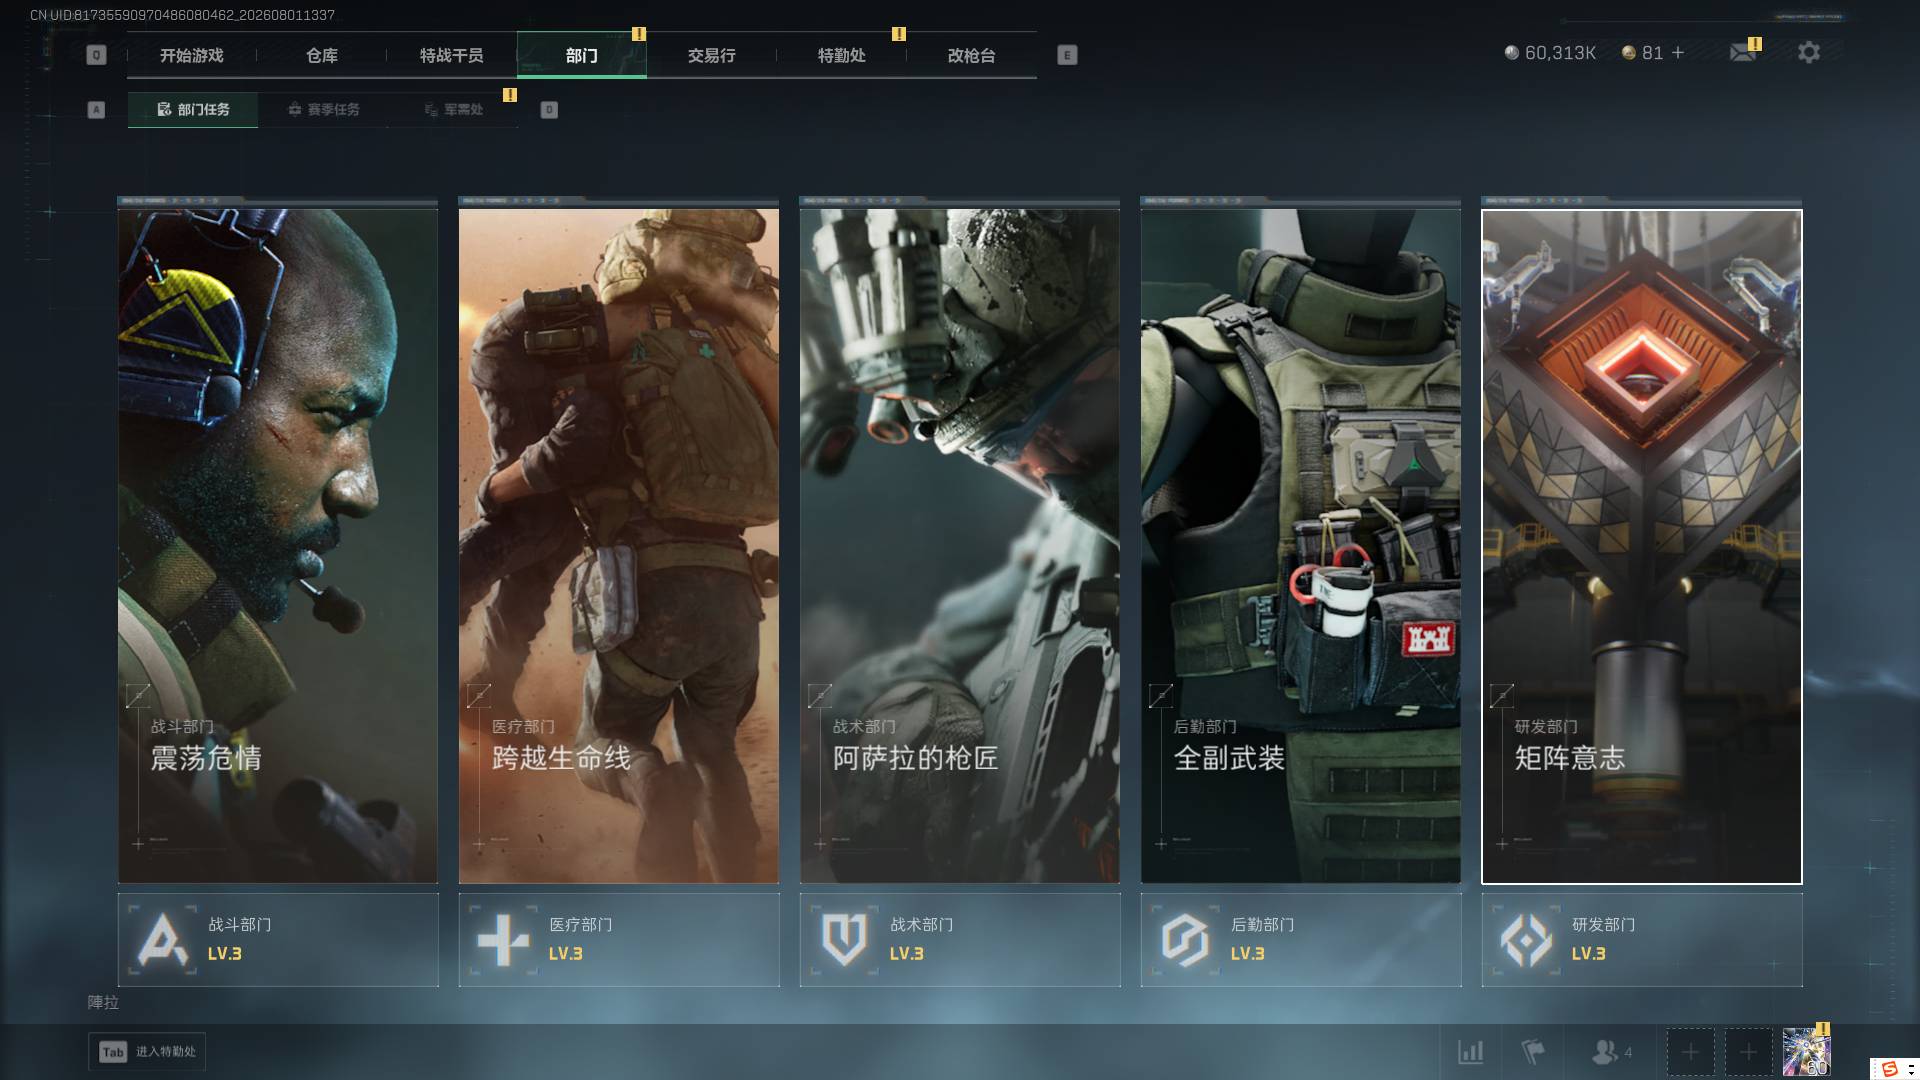
Task: Click the Tab 进入特勤处 button
Action: click(x=147, y=1052)
